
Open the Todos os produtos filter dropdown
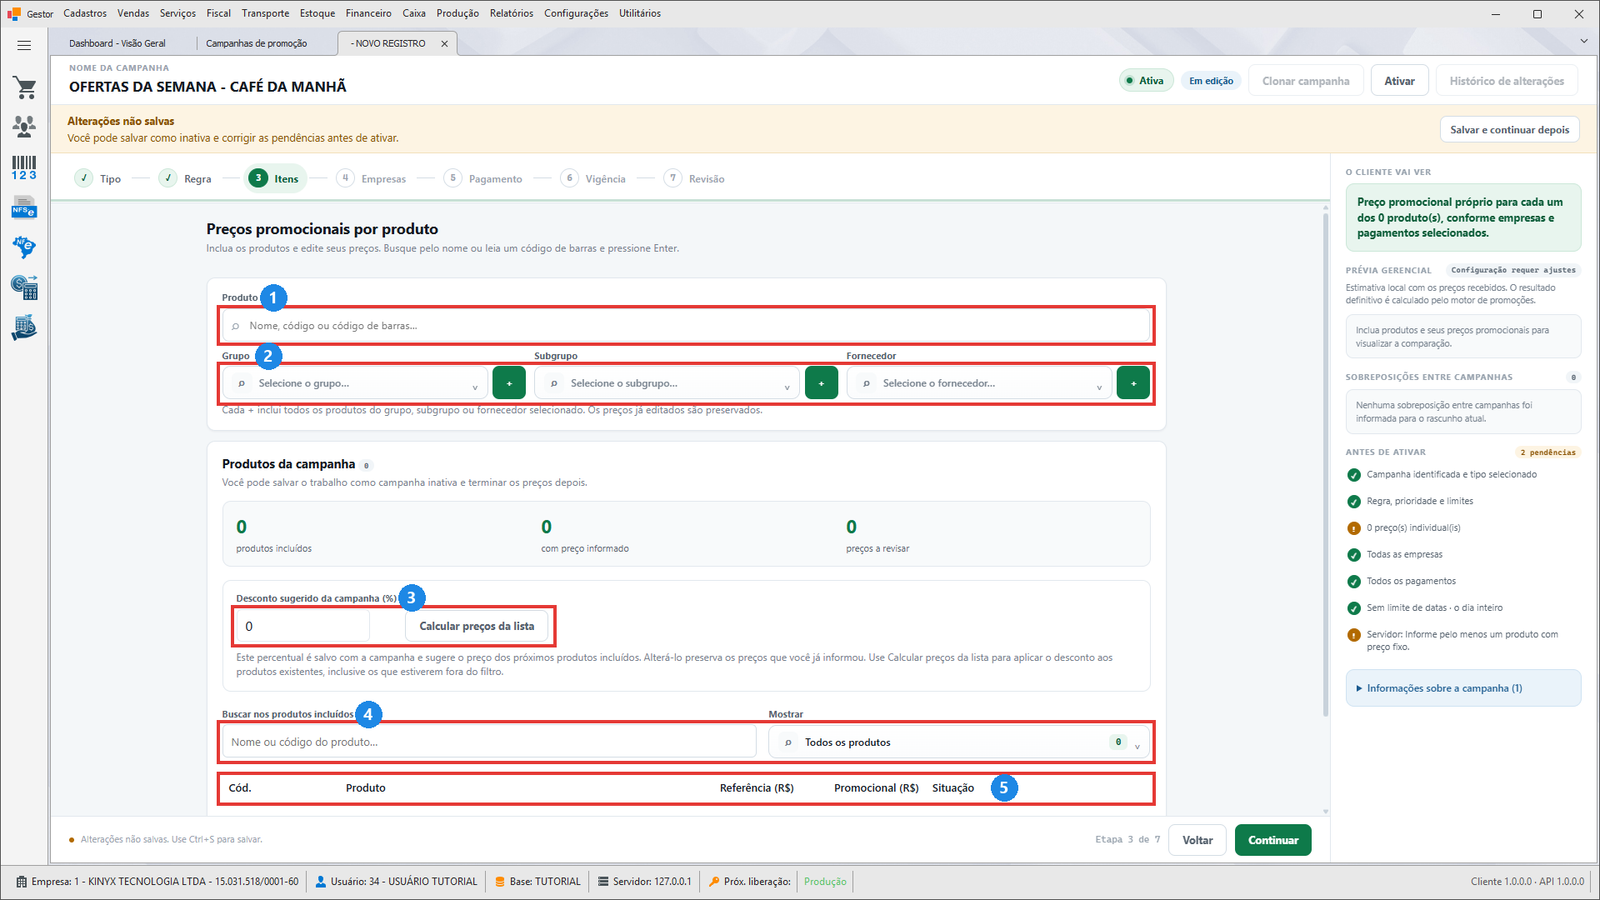(959, 742)
